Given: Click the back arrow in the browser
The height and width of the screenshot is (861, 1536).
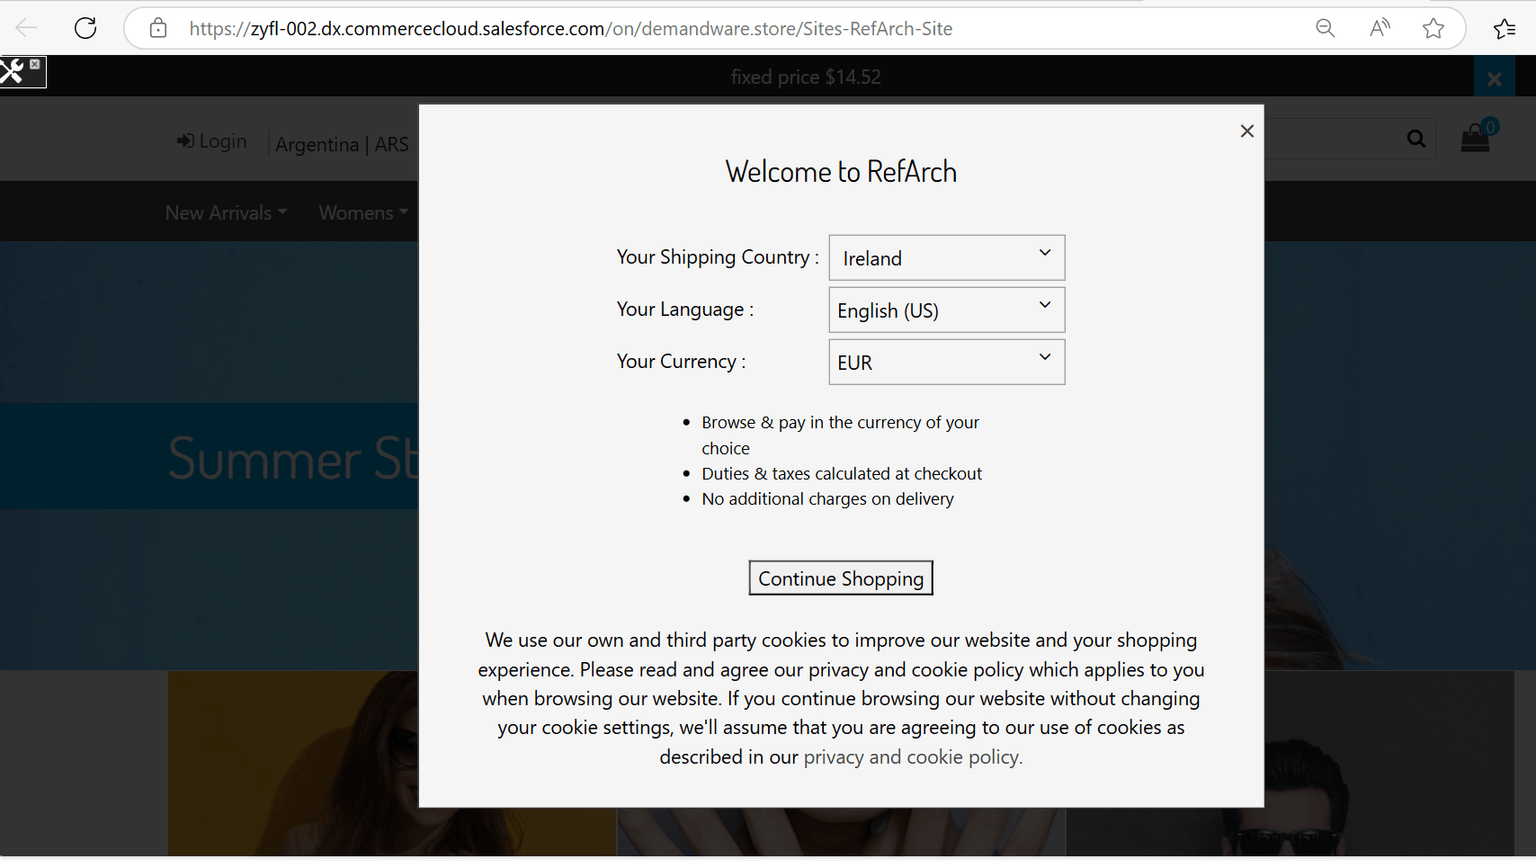Looking at the screenshot, I should pos(27,28).
